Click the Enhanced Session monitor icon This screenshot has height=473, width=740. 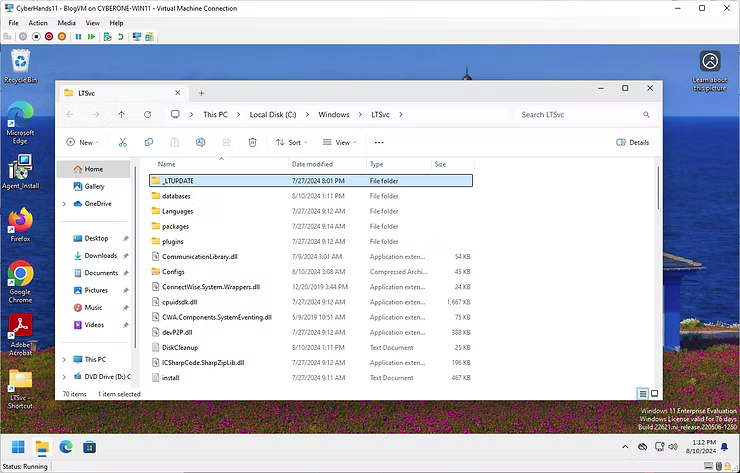point(137,36)
